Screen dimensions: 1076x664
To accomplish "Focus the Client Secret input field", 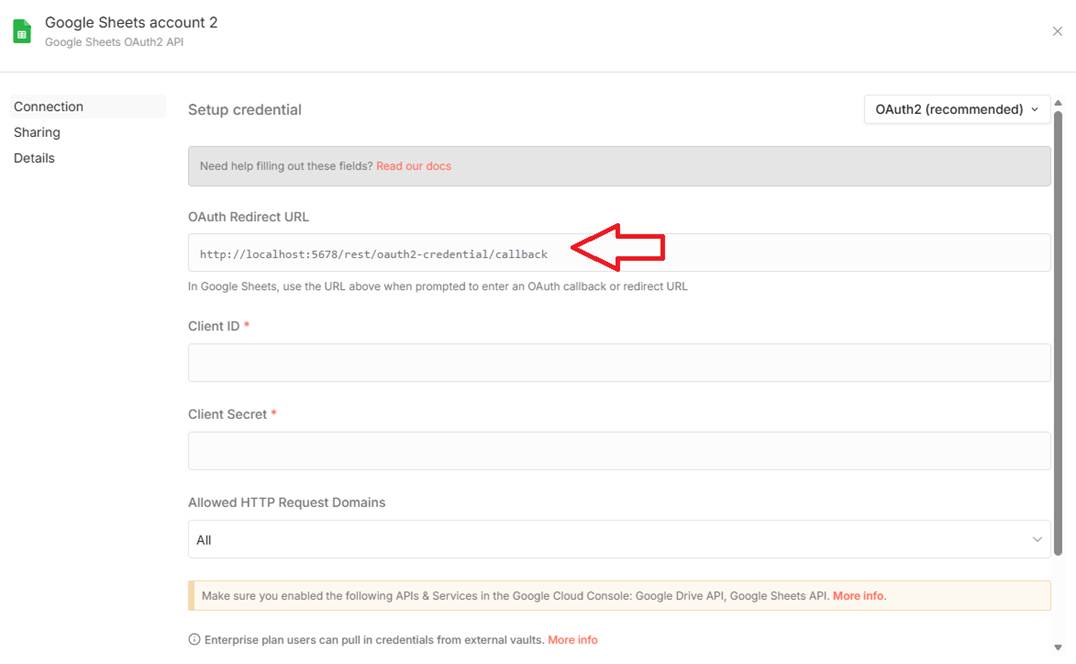I will coord(618,451).
